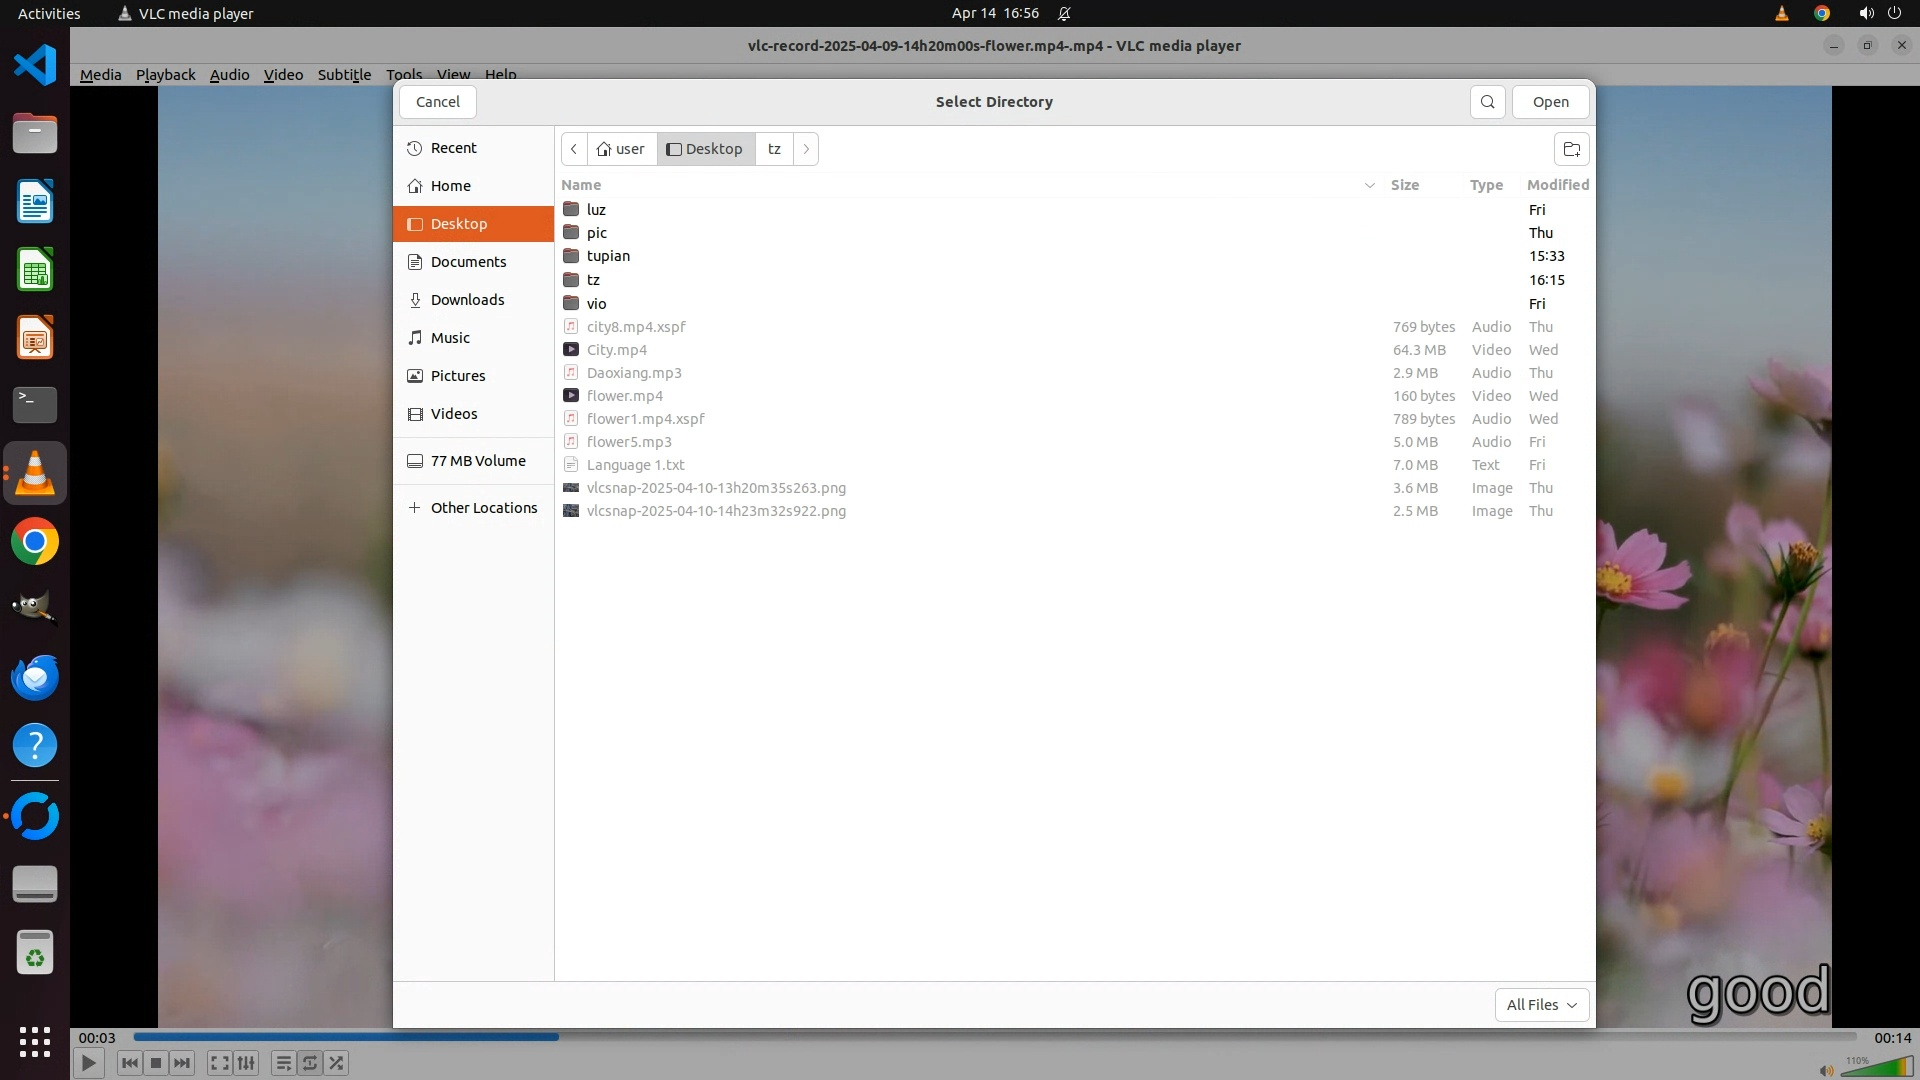
Task: Click the create new folder icon
Action: click(1571, 150)
